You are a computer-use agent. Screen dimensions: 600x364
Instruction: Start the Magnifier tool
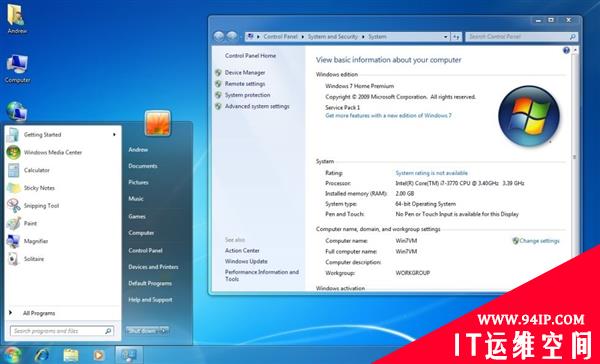pos(62,241)
